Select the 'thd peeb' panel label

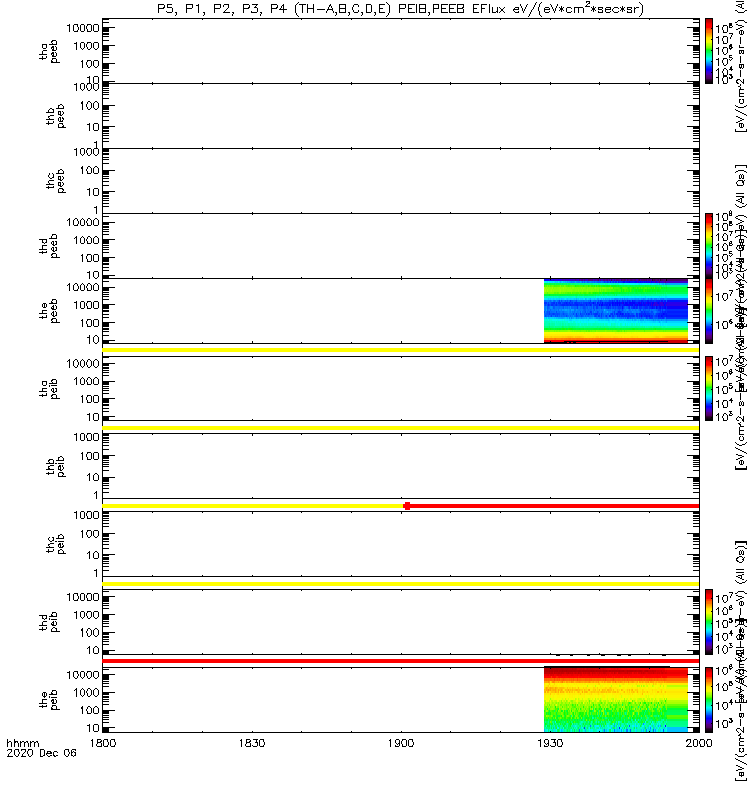49,246
